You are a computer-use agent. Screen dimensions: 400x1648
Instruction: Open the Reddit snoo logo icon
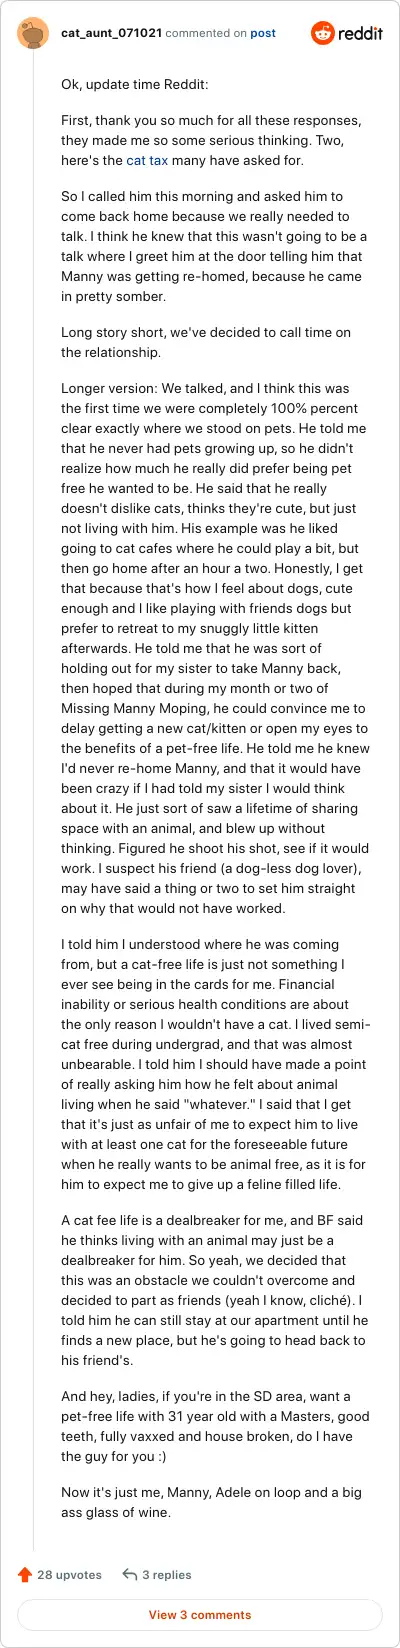click(323, 33)
